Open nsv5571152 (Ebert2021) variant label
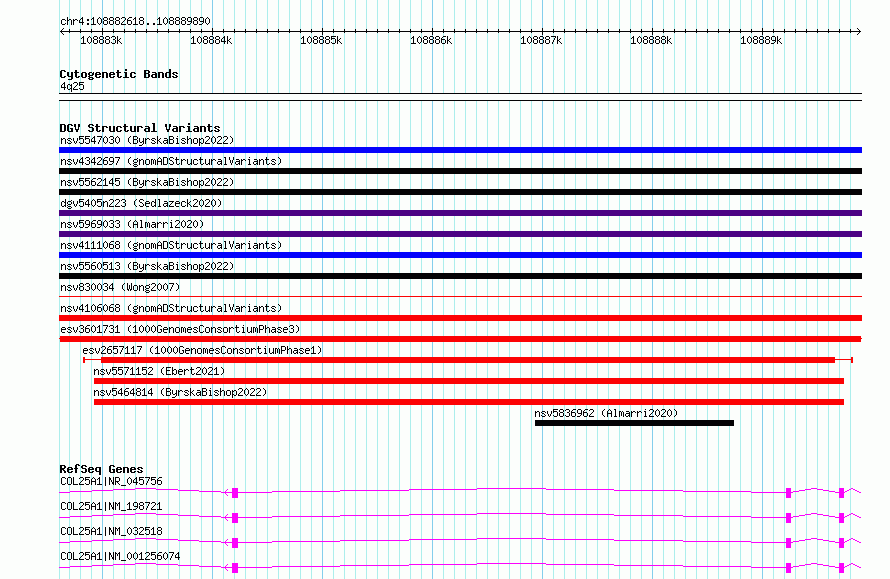This screenshot has width=890, height=579. coord(159,371)
